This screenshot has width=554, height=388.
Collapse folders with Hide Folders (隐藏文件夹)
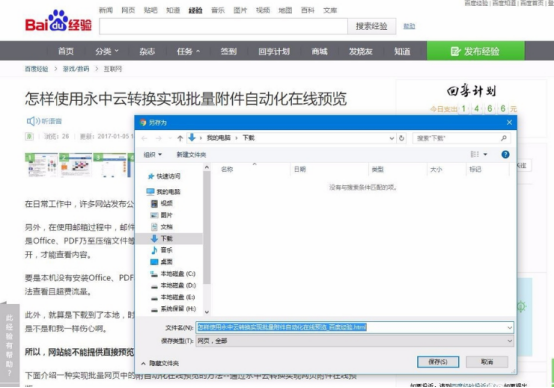point(160,363)
